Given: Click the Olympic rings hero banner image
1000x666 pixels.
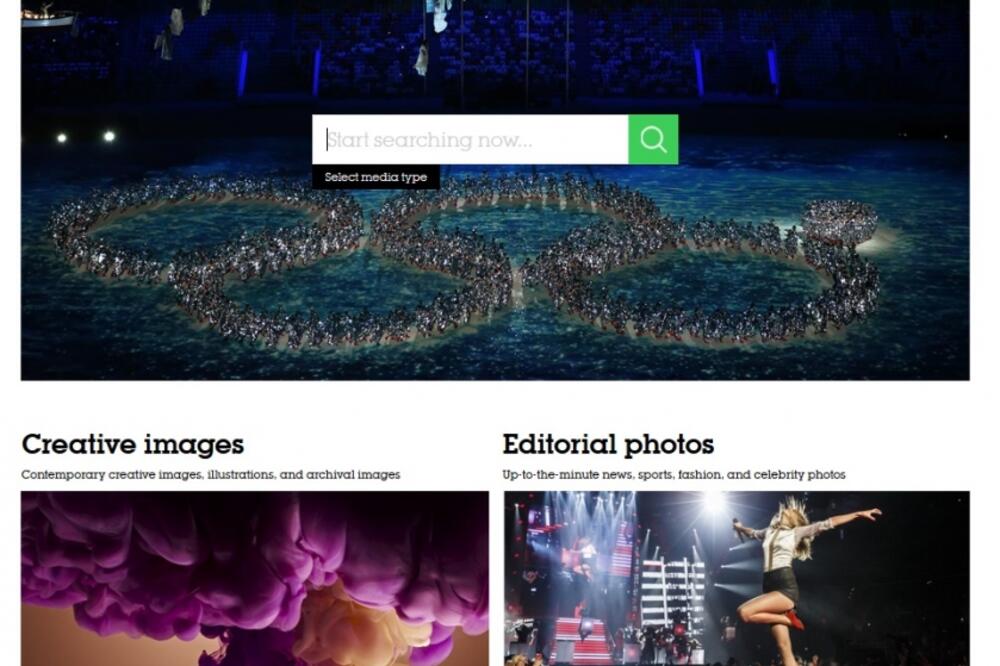Looking at the screenshot, I should click(x=495, y=190).
